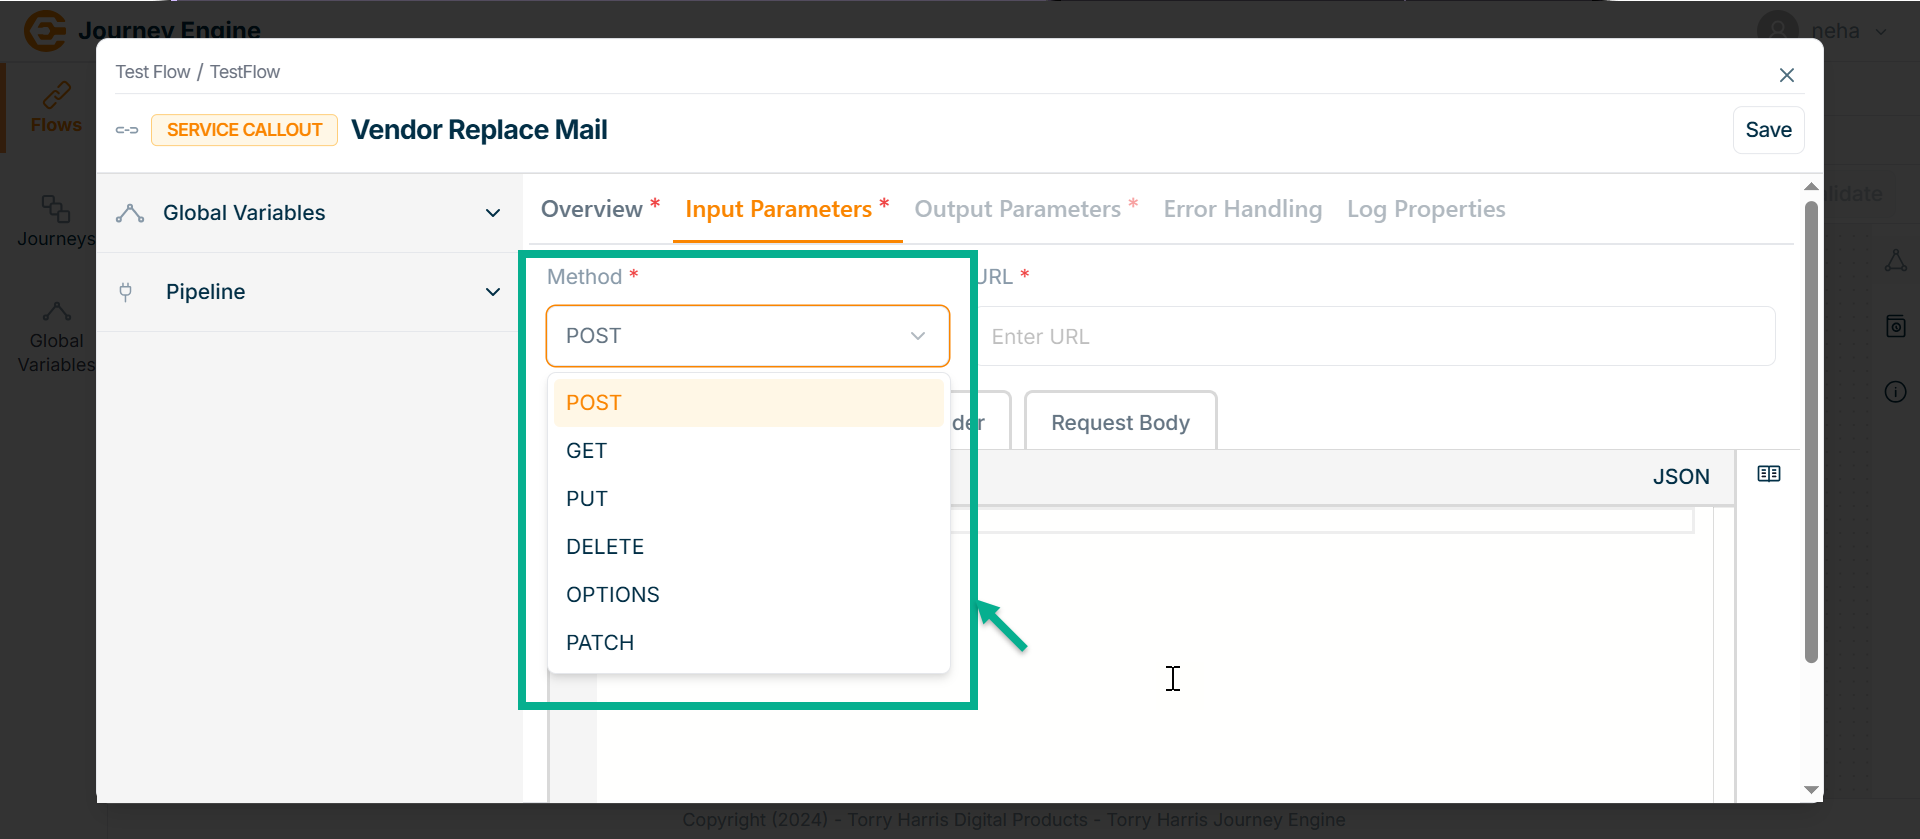Open the Error Handling tab

[x=1242, y=209]
